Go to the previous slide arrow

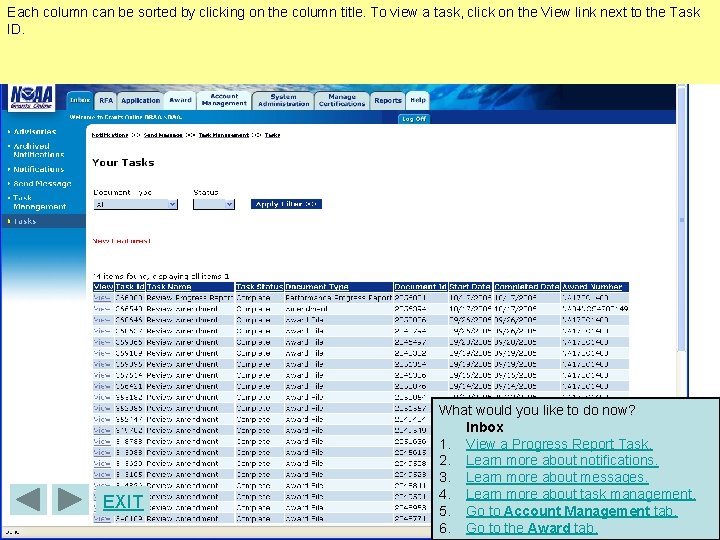pos(28,500)
